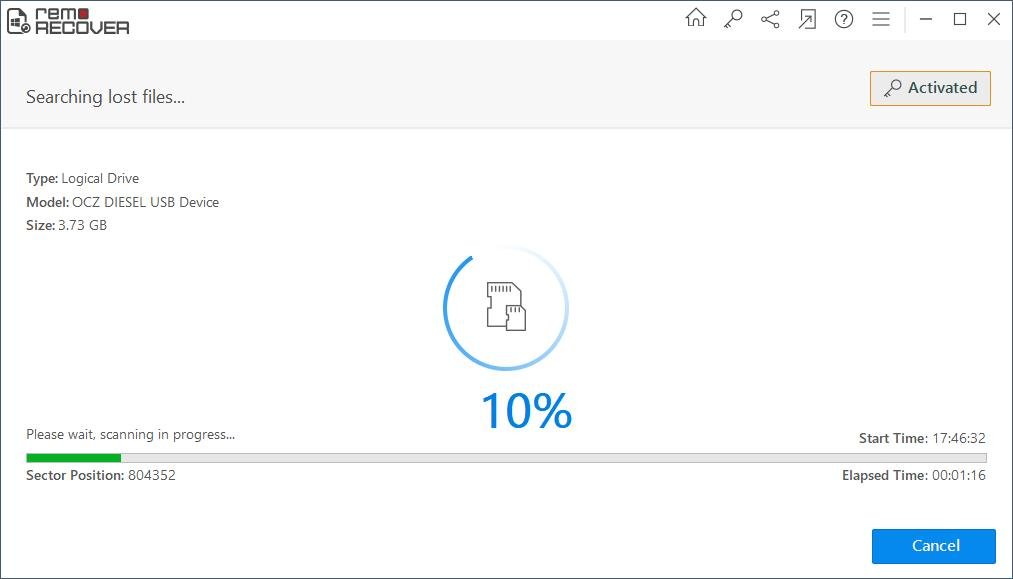Select the Searching lost files heading

[105, 97]
